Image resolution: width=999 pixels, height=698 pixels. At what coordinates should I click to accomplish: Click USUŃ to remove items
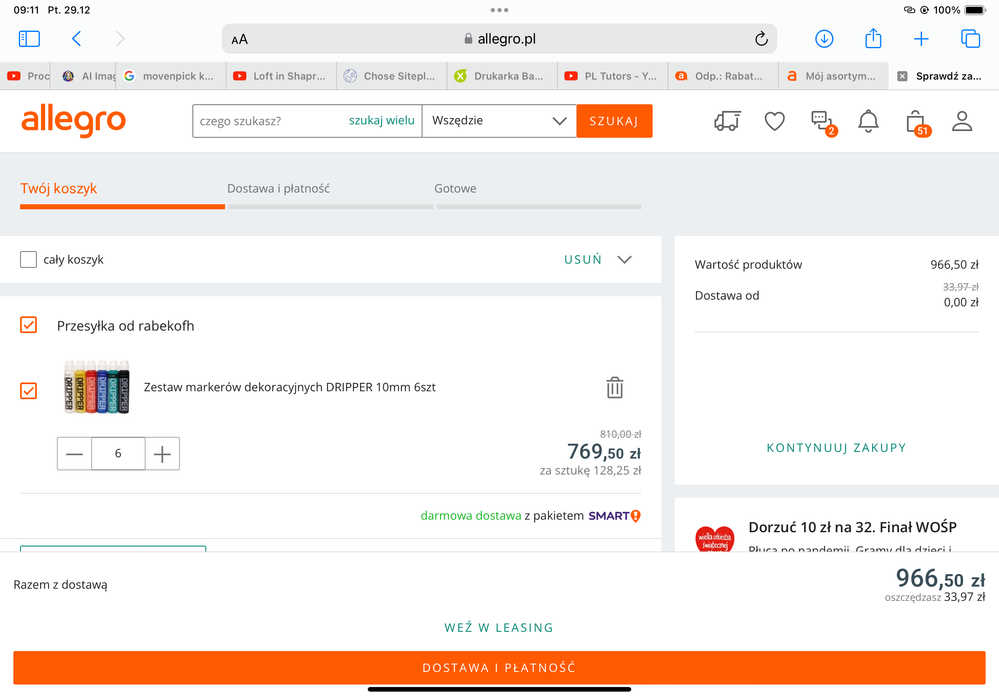click(582, 259)
